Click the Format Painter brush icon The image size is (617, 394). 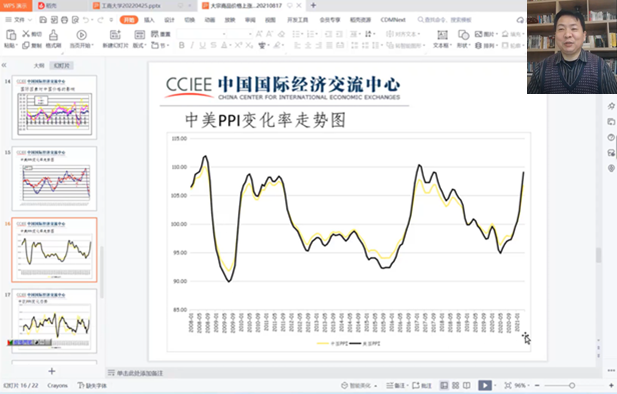(x=54, y=35)
